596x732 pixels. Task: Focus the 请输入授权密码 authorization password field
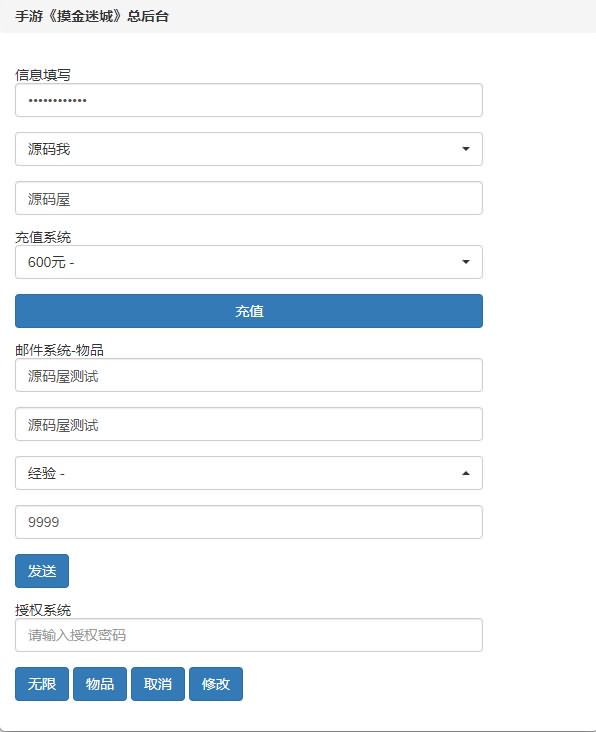(x=249, y=635)
